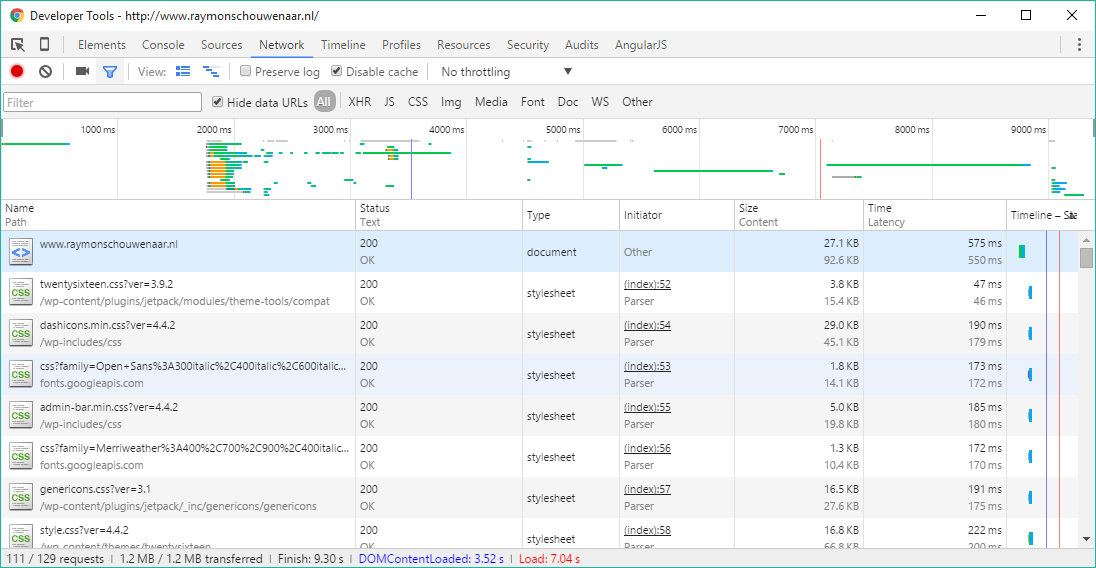Image resolution: width=1096 pixels, height=568 pixels.
Task: Open initiator link (index):54
Action: click(647, 325)
